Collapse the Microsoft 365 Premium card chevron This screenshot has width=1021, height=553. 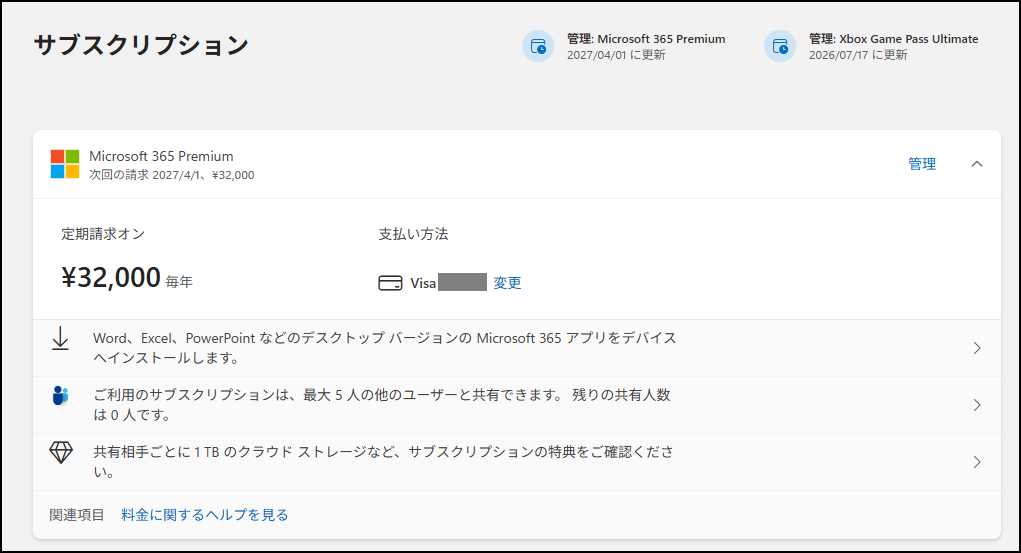[977, 164]
